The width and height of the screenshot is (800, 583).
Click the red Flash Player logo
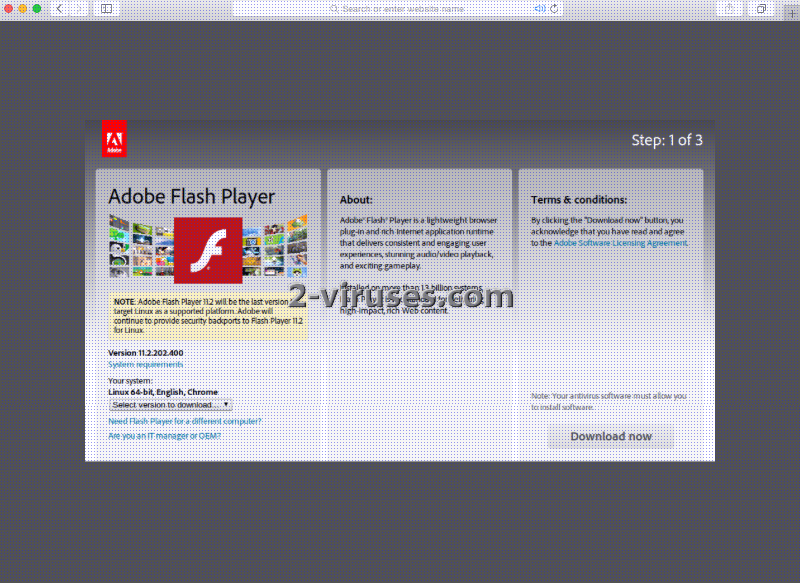208,250
